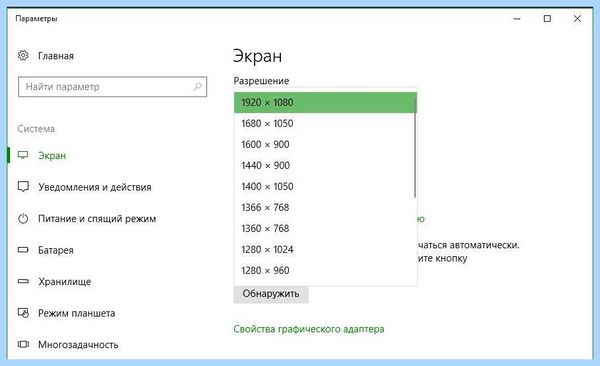Focus the Найти параметр search field
Viewport: 600px width, 366px height.
tap(112, 87)
